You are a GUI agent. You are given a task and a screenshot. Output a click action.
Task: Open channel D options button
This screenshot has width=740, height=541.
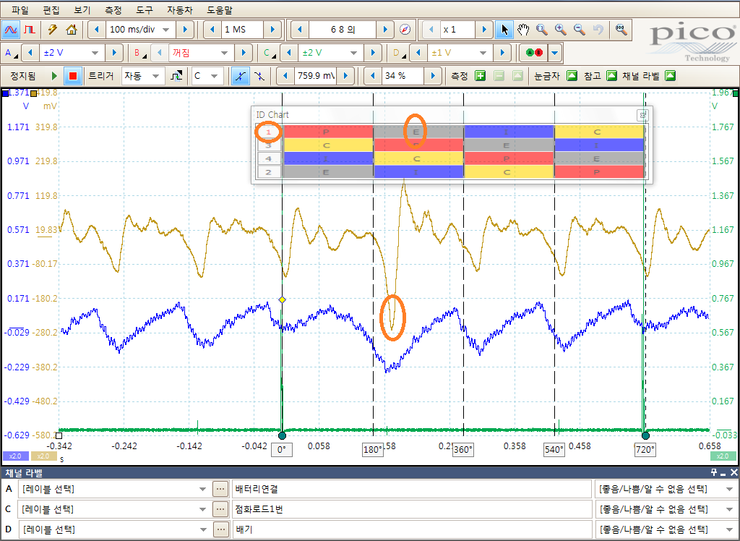399,53
